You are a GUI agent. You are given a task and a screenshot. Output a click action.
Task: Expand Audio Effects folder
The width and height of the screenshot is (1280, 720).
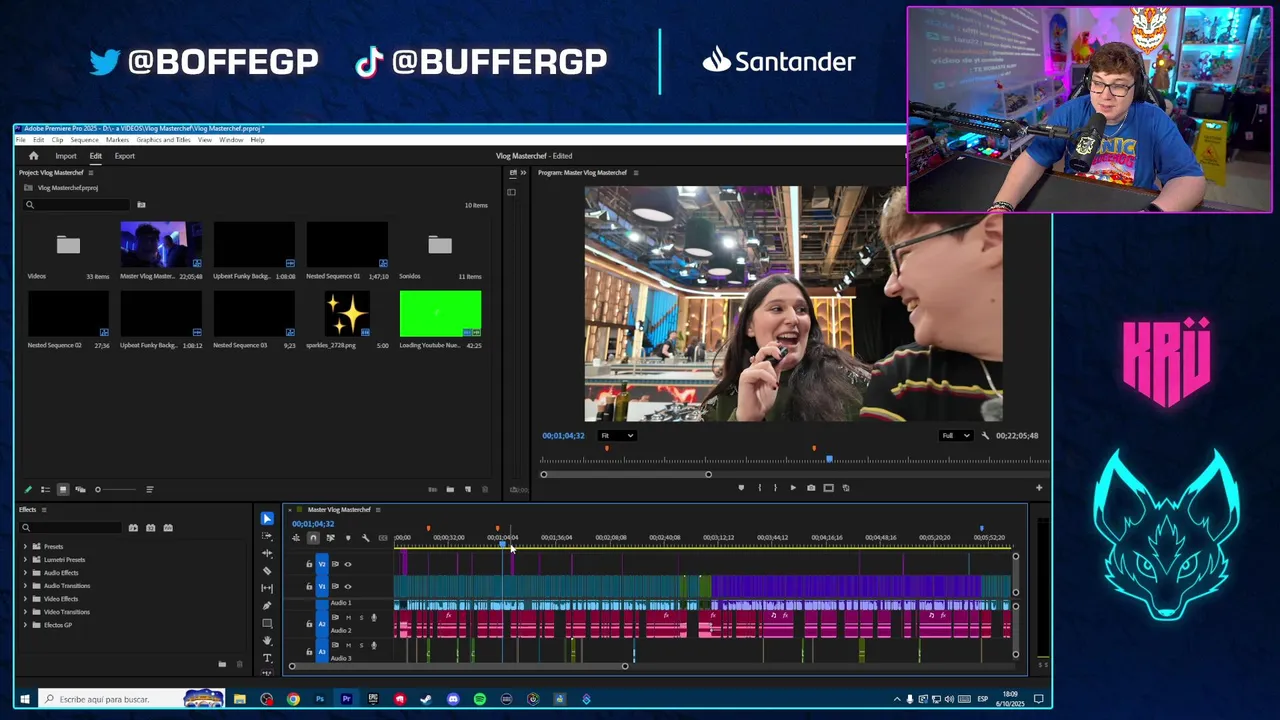[x=25, y=573]
